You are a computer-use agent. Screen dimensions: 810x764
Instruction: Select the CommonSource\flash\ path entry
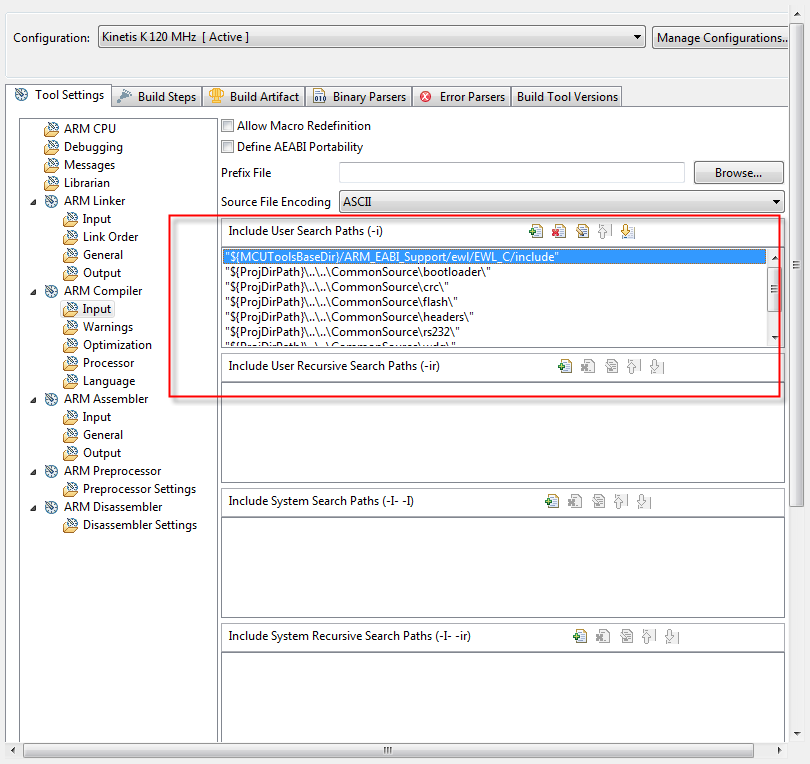click(x=495, y=302)
